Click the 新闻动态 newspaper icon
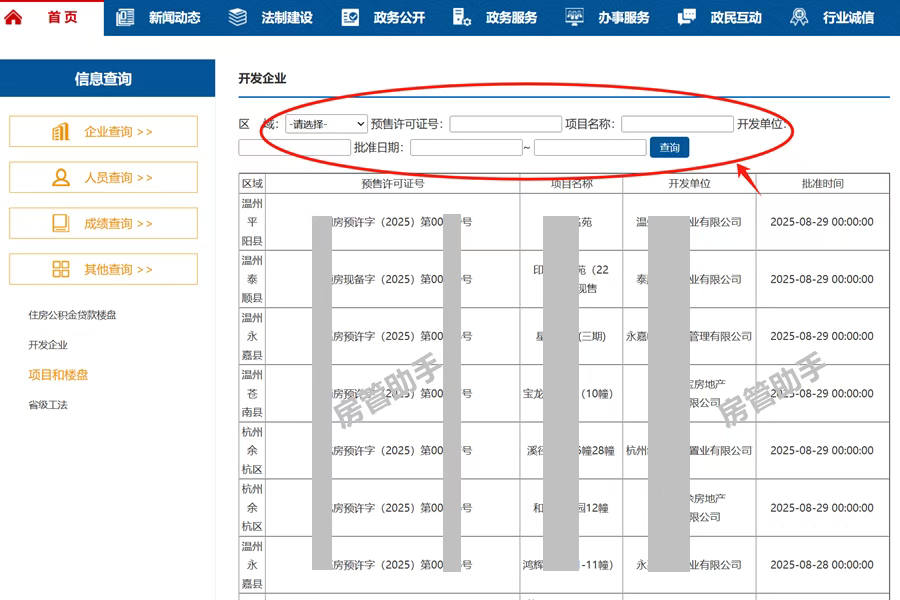900x600 pixels. pos(125,17)
